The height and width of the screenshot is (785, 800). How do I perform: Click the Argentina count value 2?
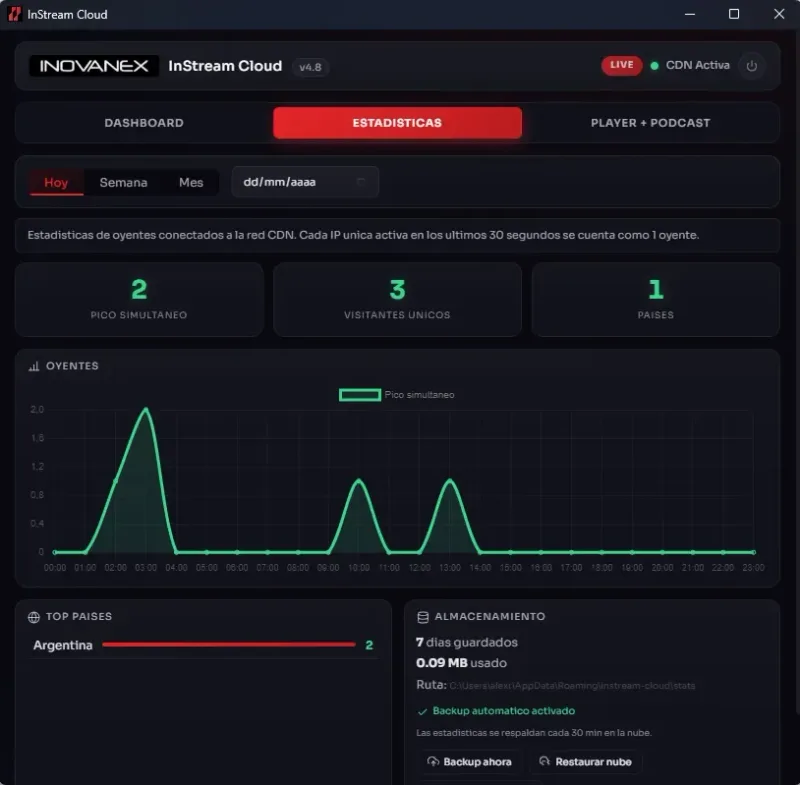(x=369, y=645)
